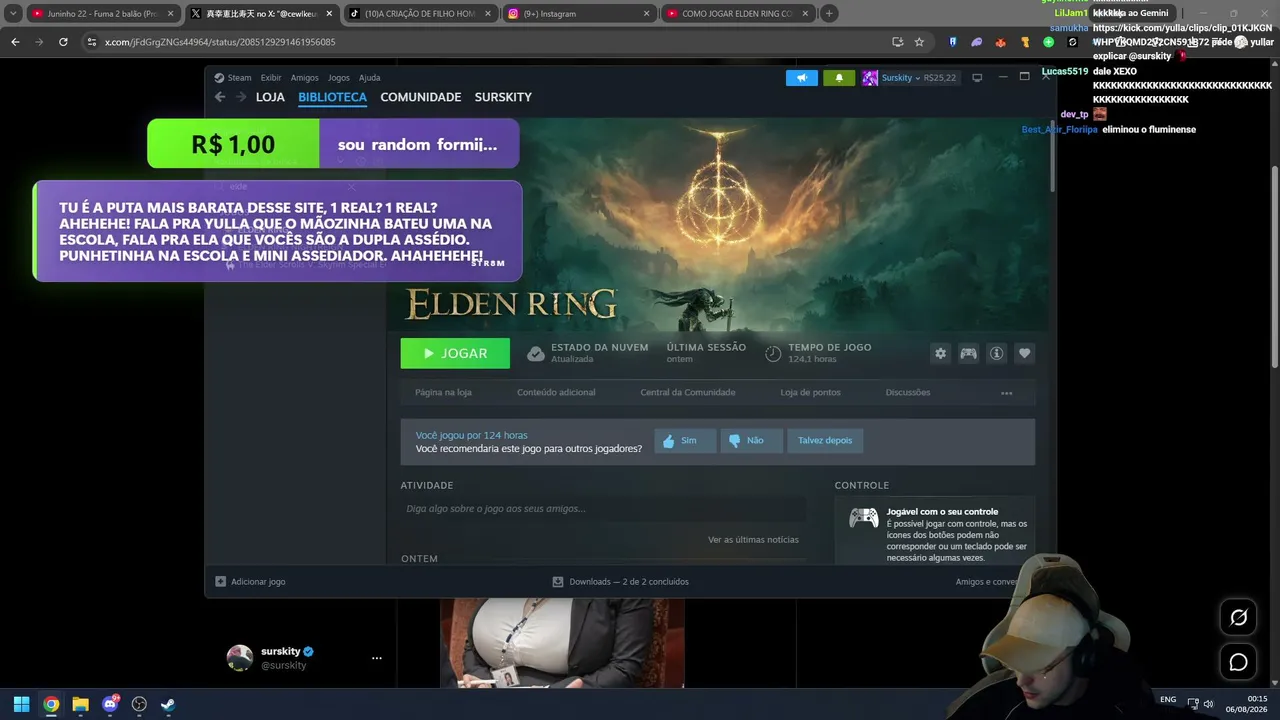This screenshot has width=1280, height=720.
Task: Open controller settings icon for Elden Ring
Action: click(968, 353)
